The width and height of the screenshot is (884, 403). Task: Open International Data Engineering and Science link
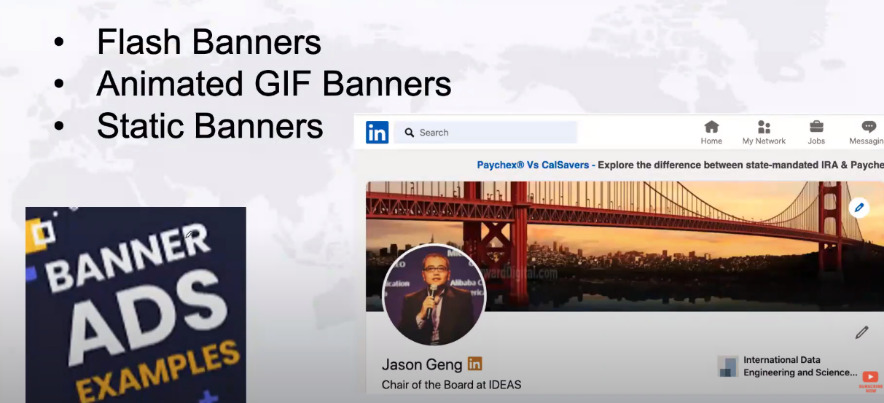click(801, 366)
